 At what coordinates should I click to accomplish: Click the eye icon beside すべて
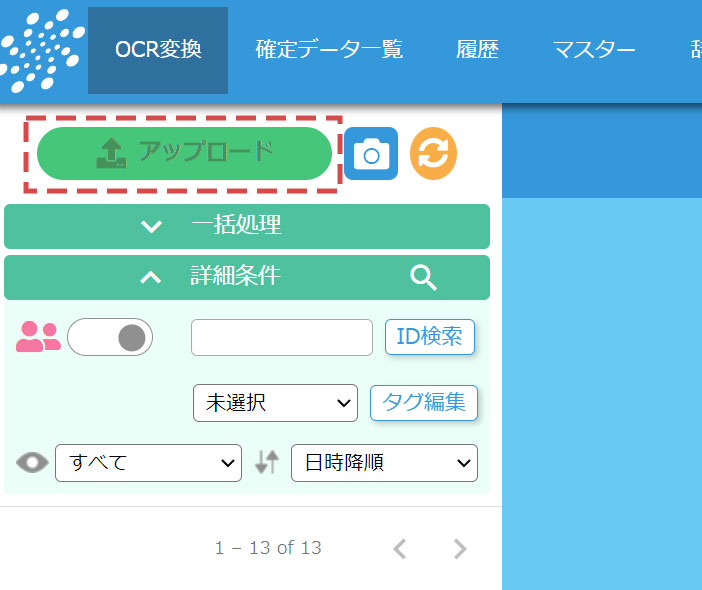tap(32, 463)
